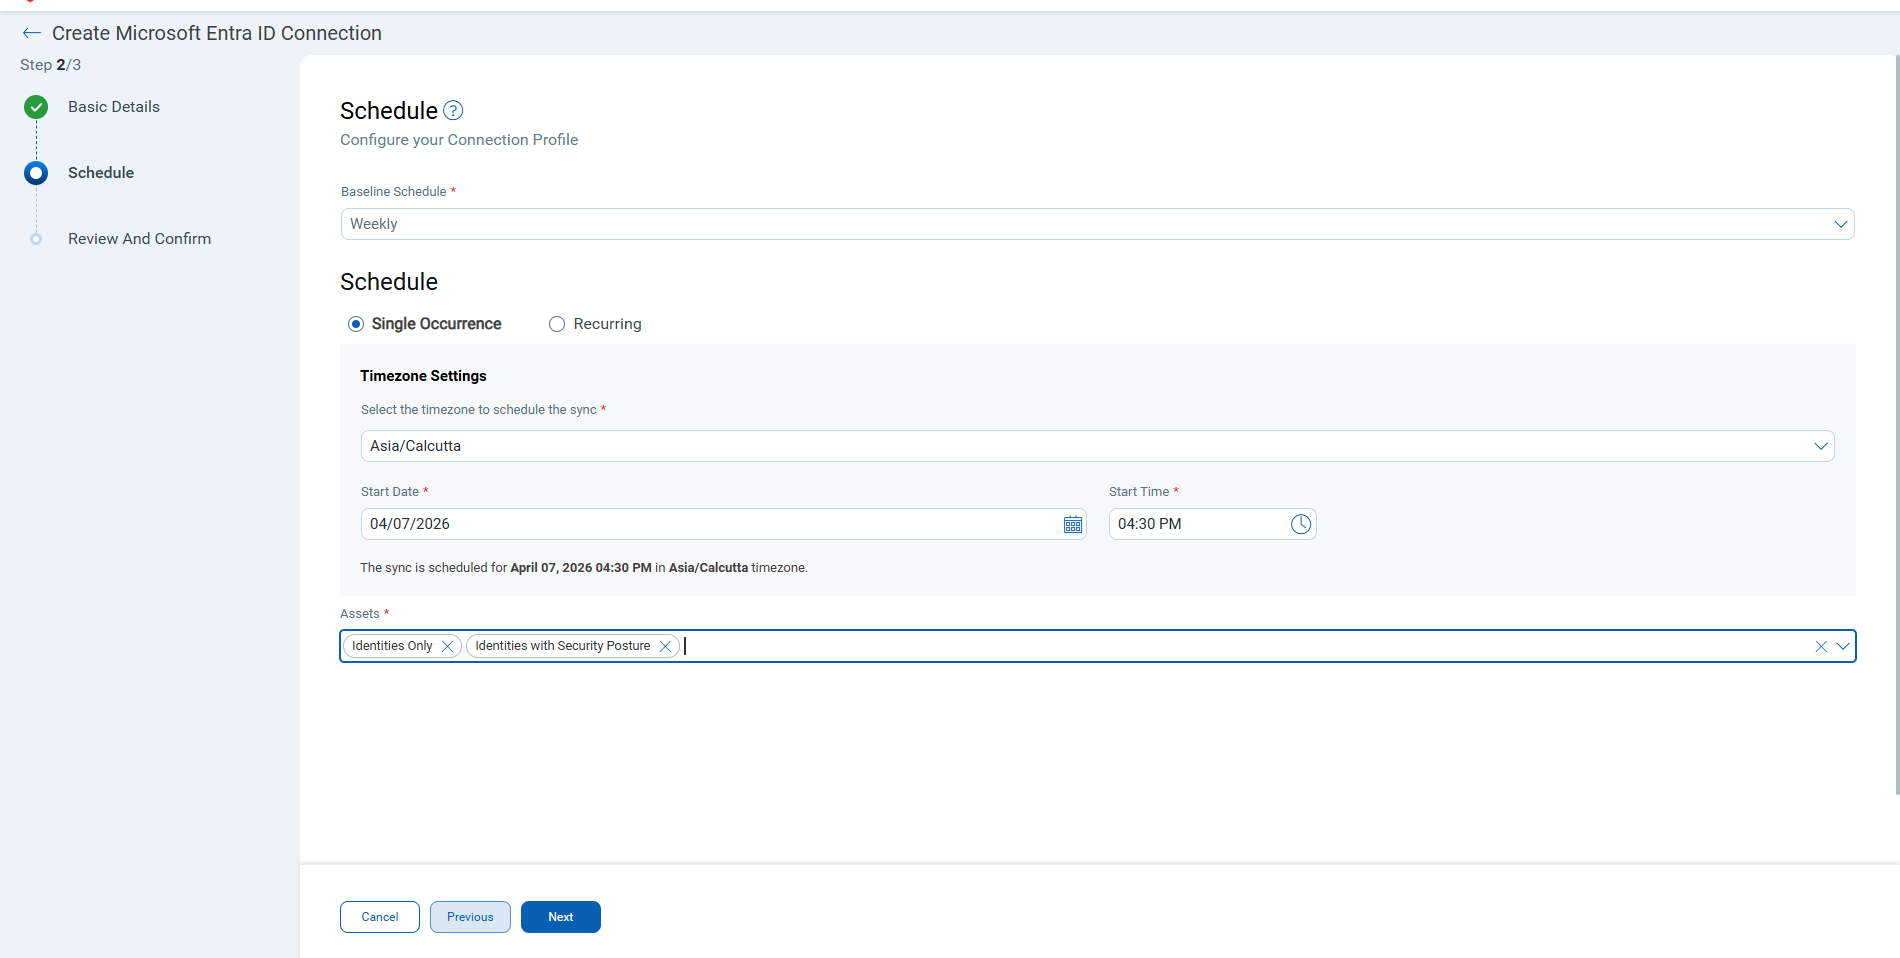
Task: Select the Schedule step in the sidebar
Action: [101, 173]
